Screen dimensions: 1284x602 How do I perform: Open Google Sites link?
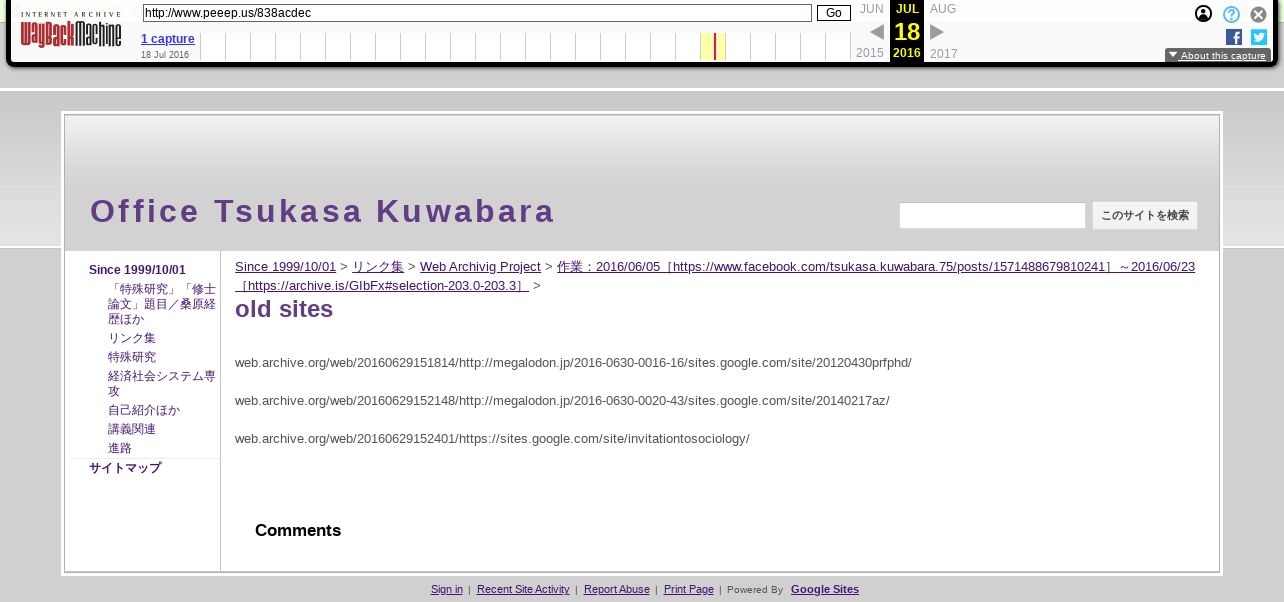(x=825, y=589)
